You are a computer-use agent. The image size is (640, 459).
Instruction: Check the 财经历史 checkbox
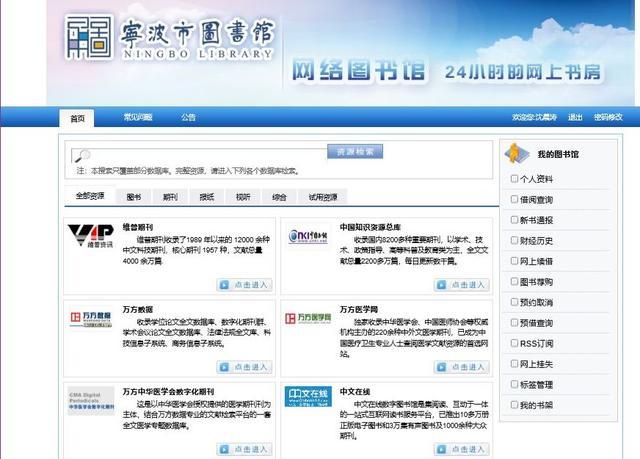click(x=514, y=240)
